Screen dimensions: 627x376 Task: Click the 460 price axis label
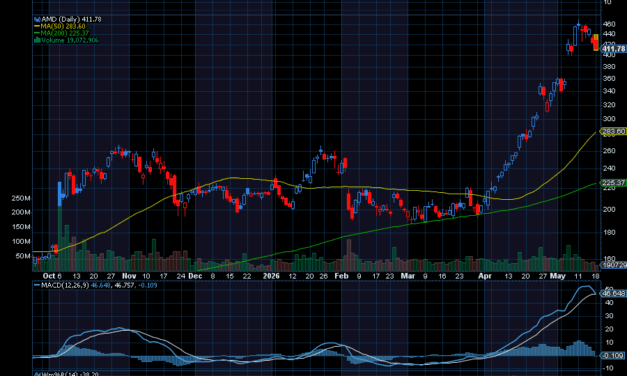[x=609, y=24]
